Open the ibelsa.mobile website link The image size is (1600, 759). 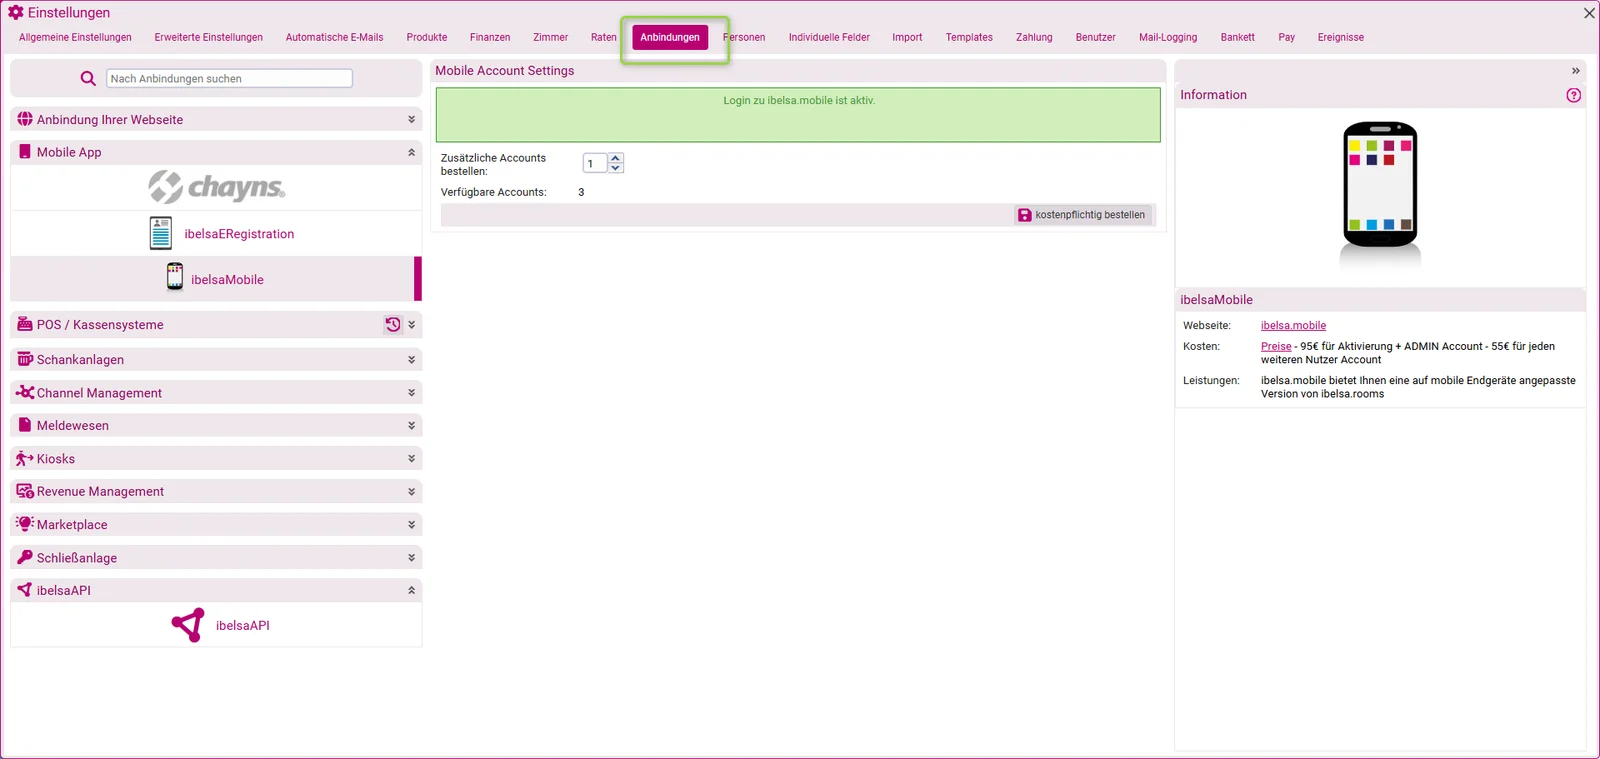1293,325
